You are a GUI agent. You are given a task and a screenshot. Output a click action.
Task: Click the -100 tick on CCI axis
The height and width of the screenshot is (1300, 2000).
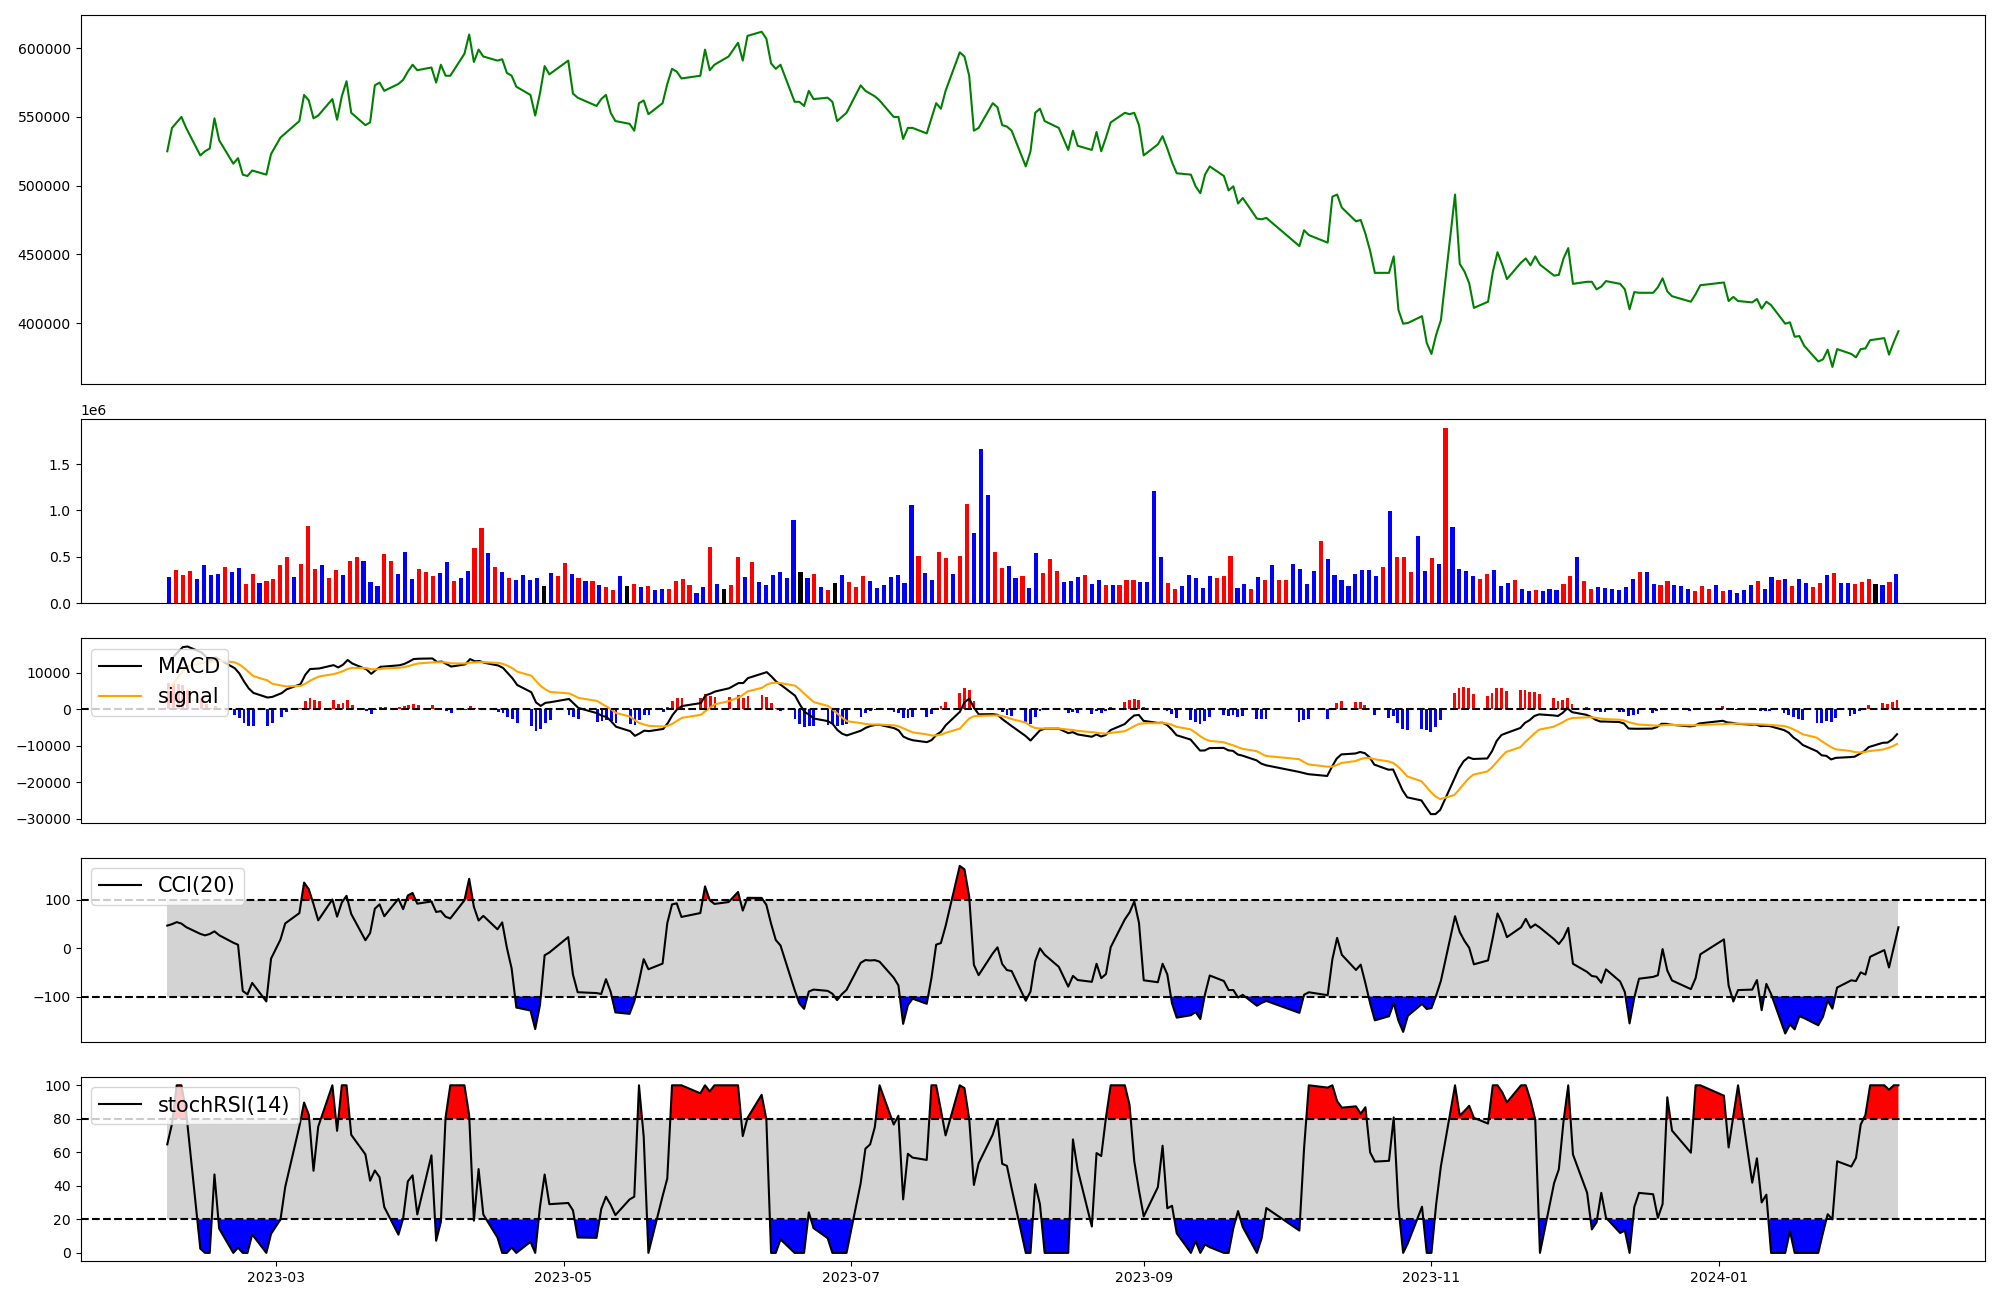[x=54, y=997]
